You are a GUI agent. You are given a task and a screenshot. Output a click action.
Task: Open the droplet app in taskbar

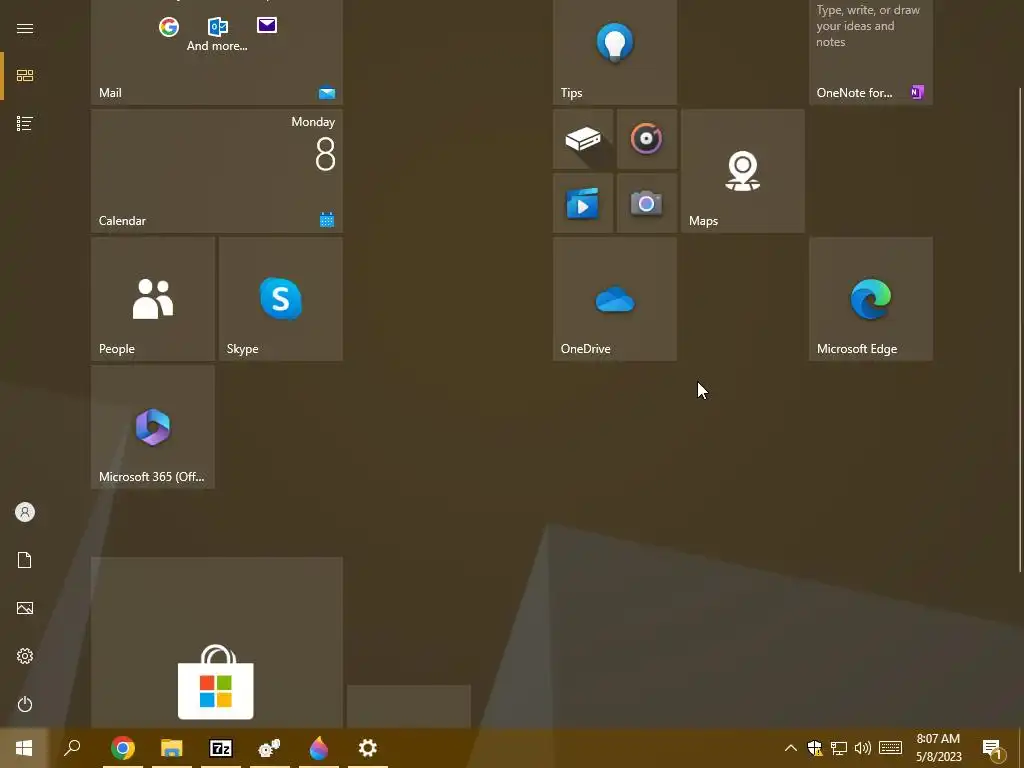coord(319,748)
